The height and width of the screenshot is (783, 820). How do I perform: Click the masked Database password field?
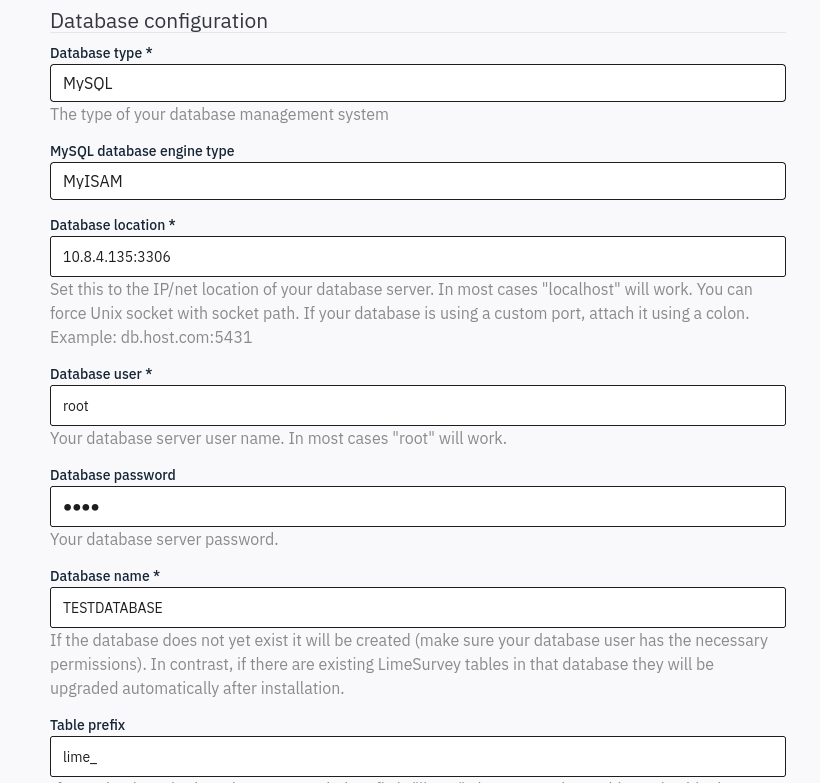click(418, 506)
